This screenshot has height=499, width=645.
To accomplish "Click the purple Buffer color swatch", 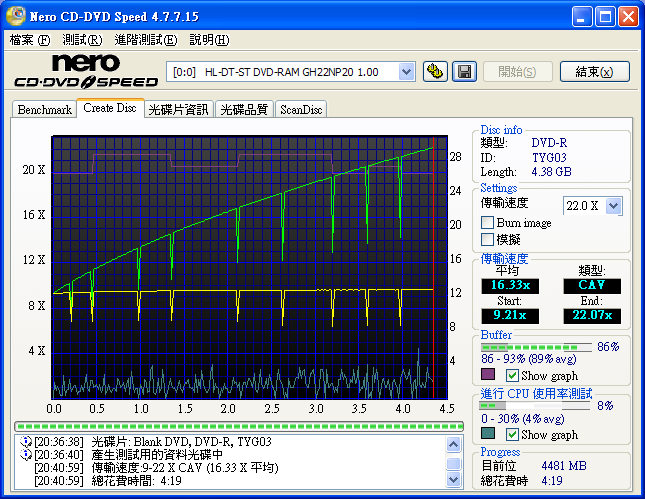I will click(488, 375).
